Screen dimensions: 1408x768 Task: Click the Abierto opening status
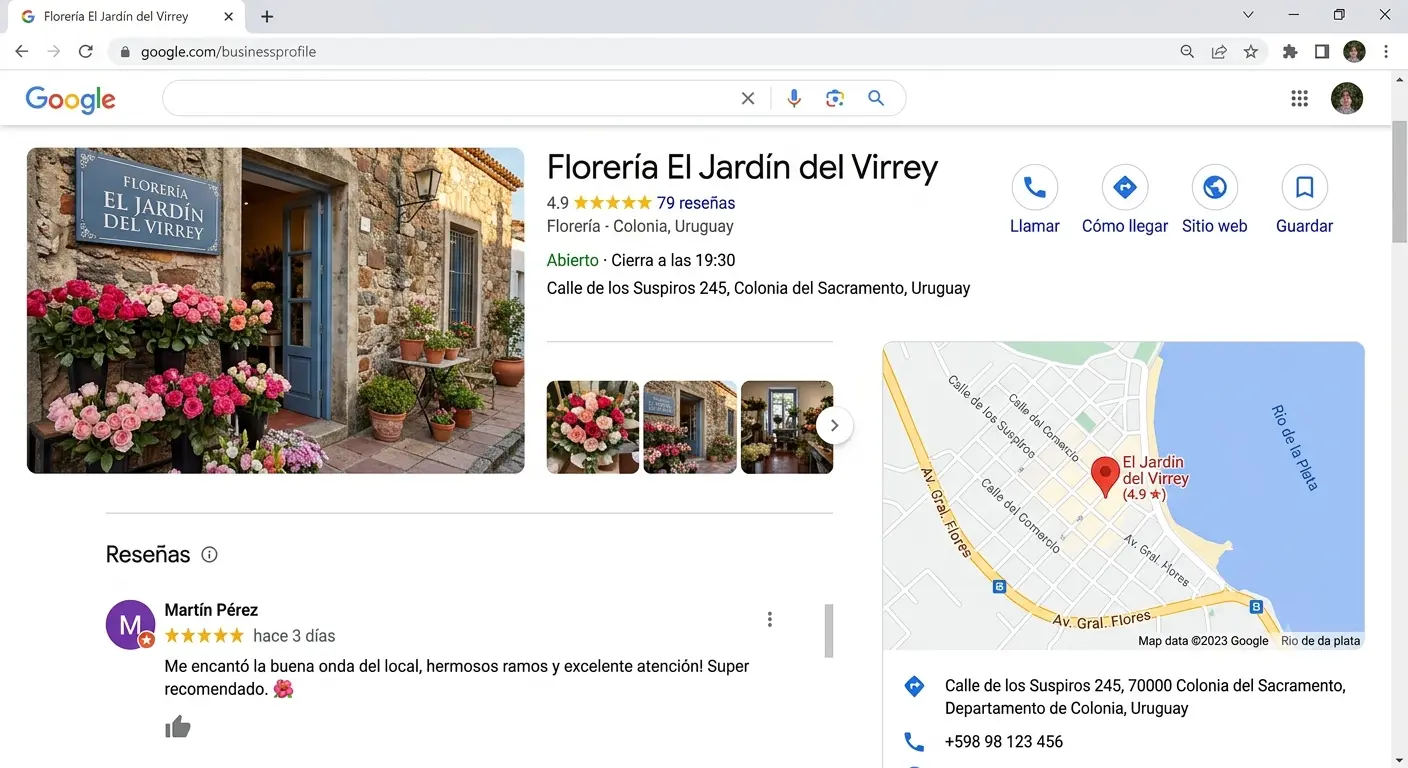click(572, 261)
